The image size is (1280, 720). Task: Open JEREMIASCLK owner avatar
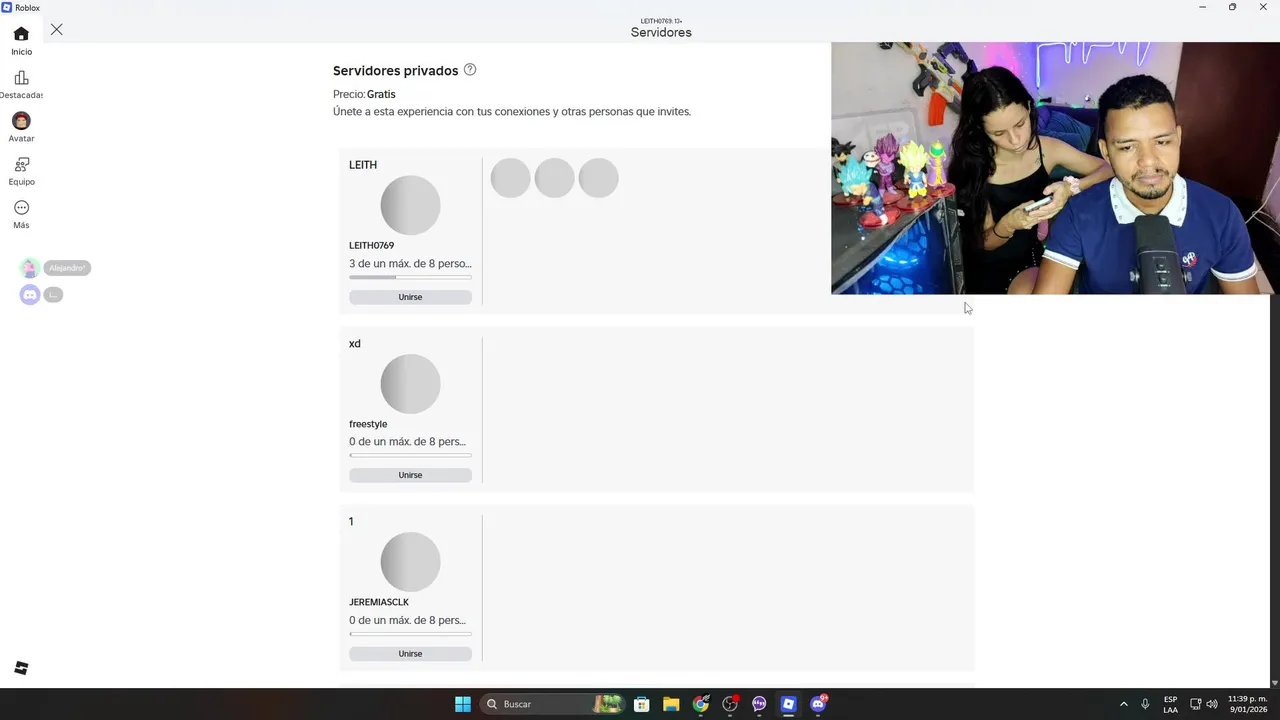coord(410,562)
